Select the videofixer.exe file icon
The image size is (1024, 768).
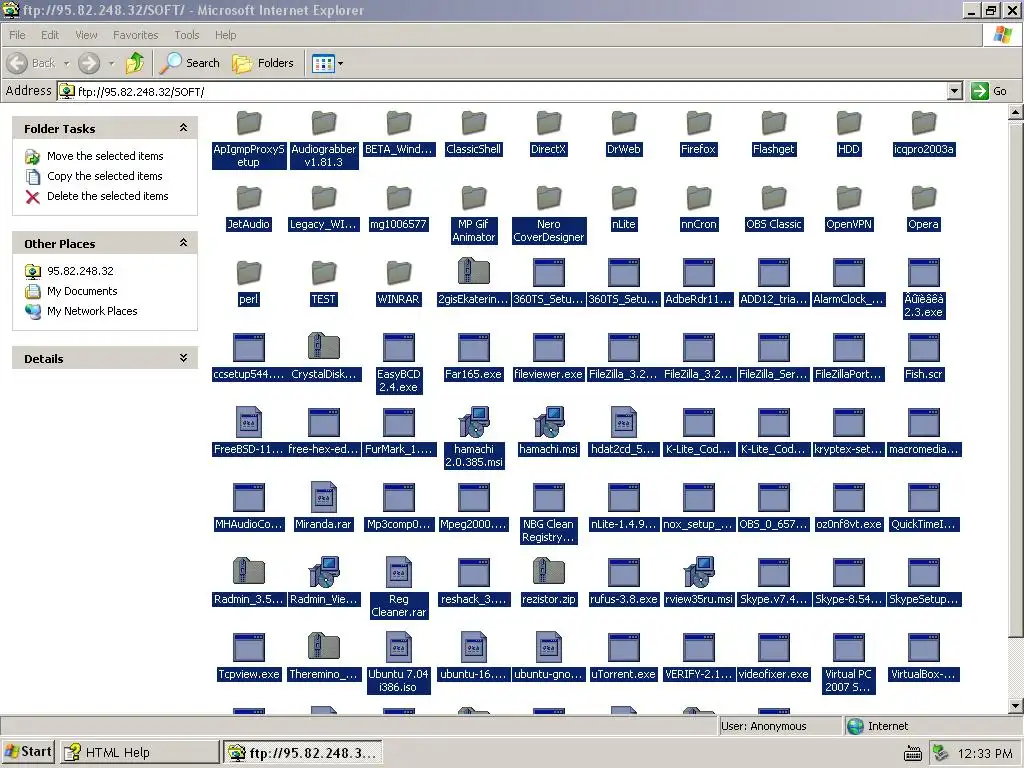click(774, 648)
